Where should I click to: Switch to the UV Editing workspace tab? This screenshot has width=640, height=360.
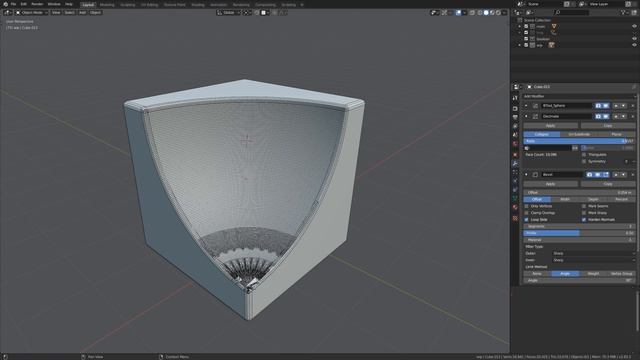click(x=149, y=4)
